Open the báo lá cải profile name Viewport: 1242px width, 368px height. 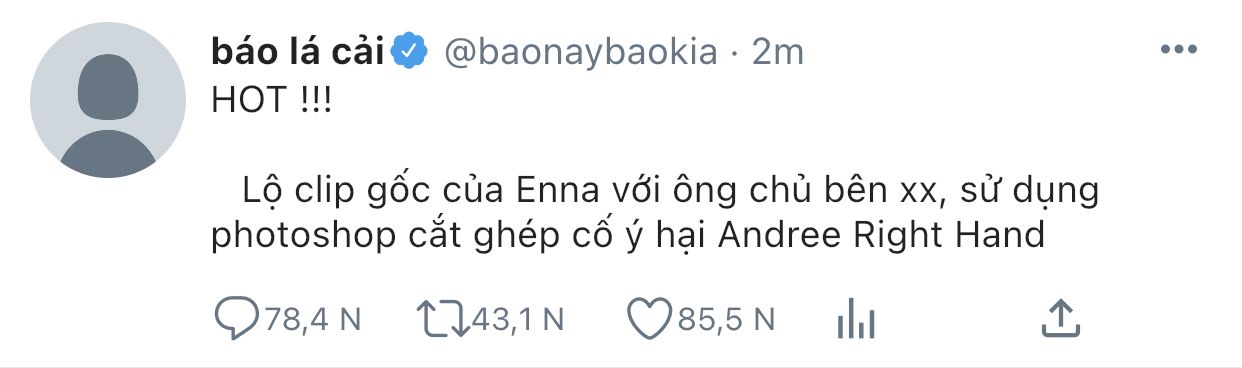click(298, 51)
